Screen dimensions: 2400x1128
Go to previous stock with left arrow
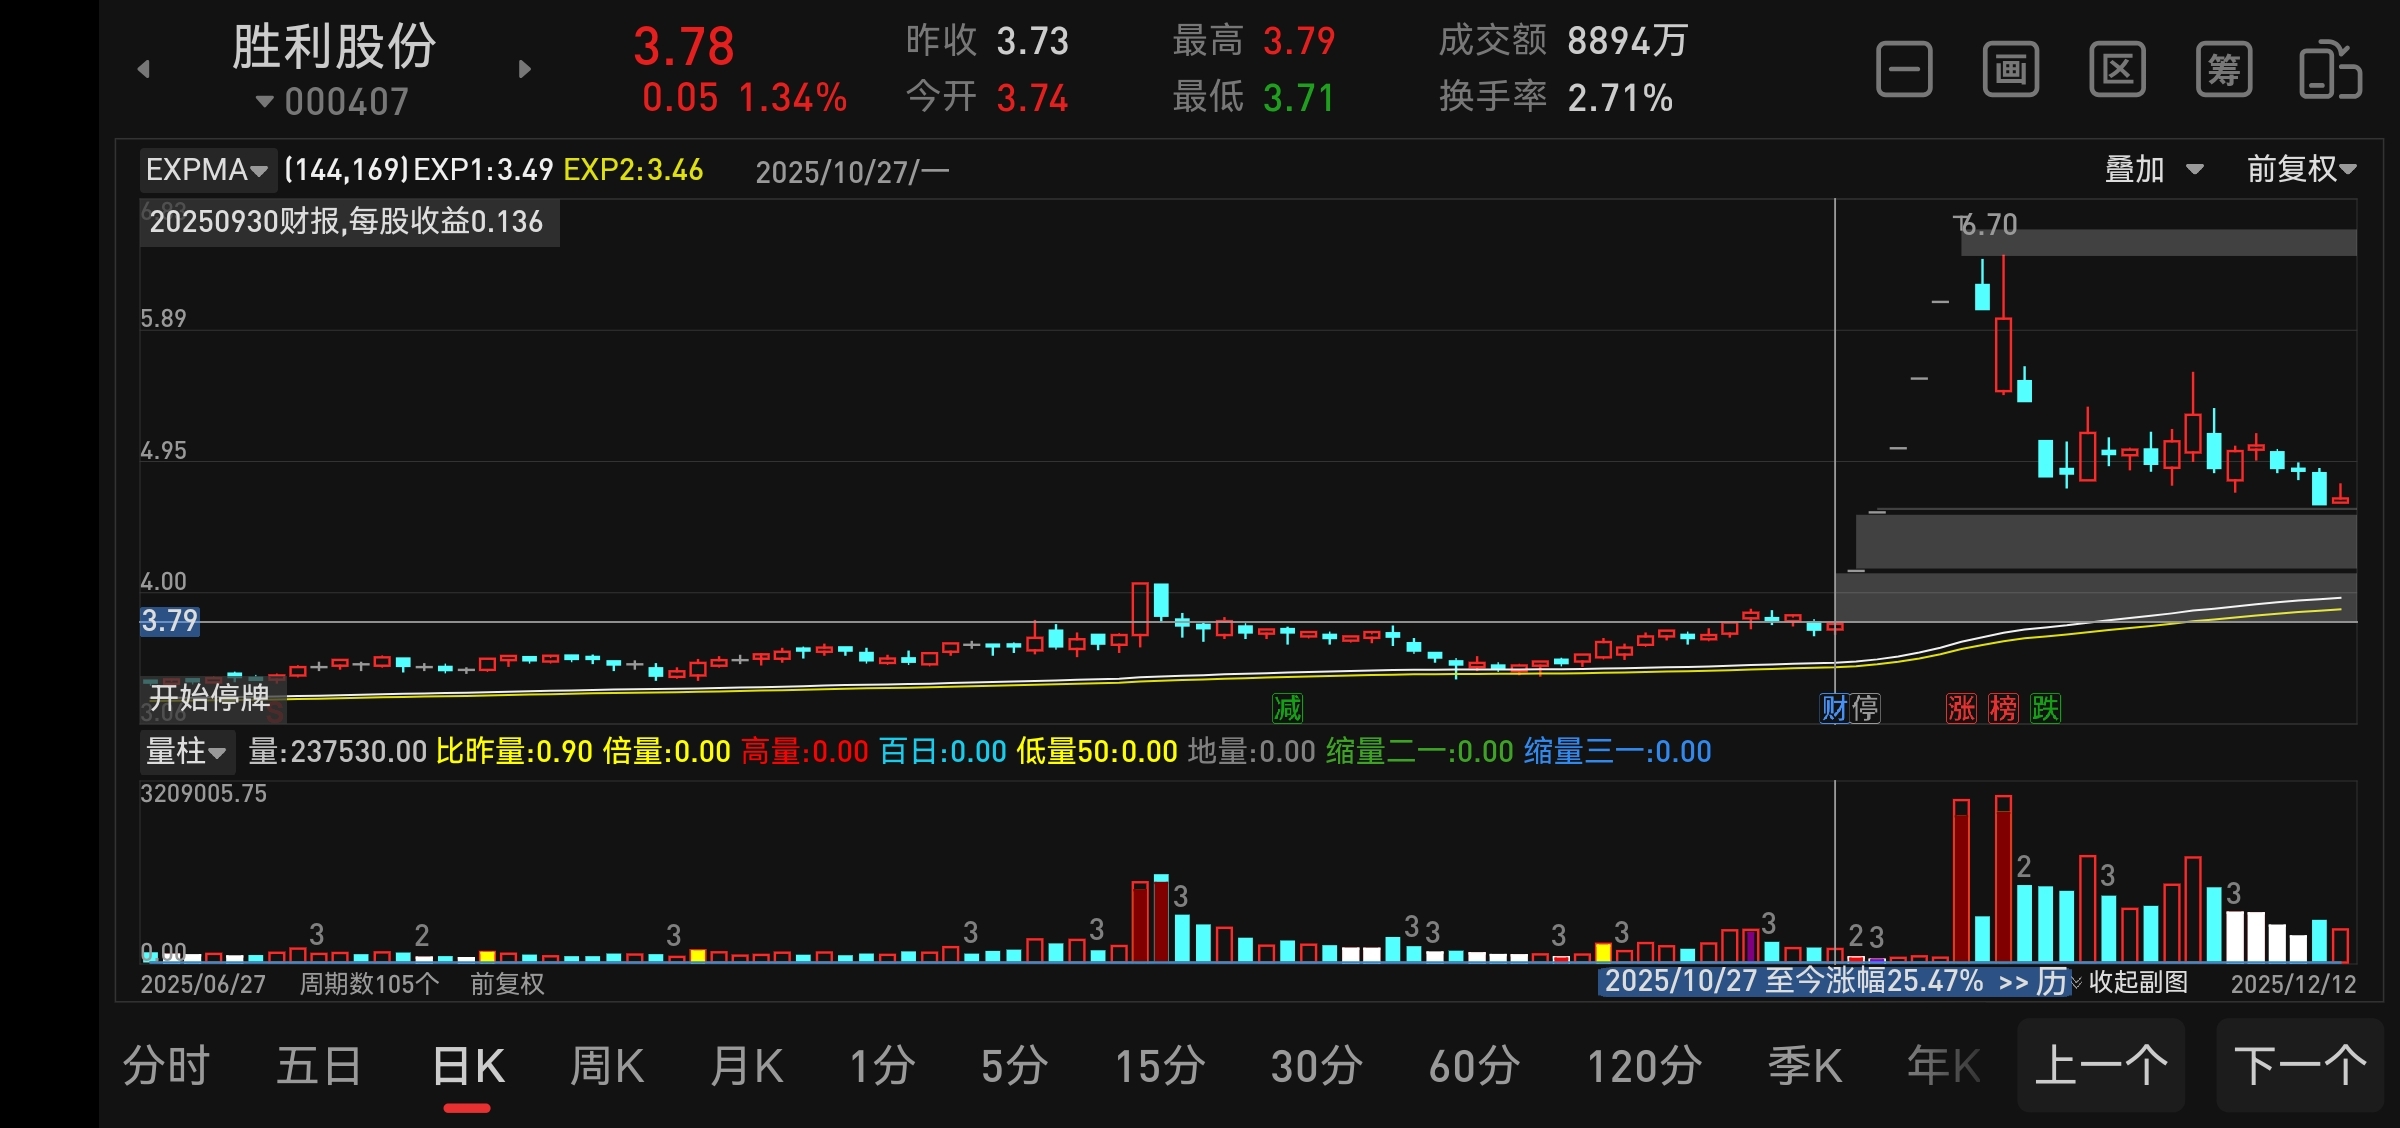pyautogui.click(x=144, y=69)
